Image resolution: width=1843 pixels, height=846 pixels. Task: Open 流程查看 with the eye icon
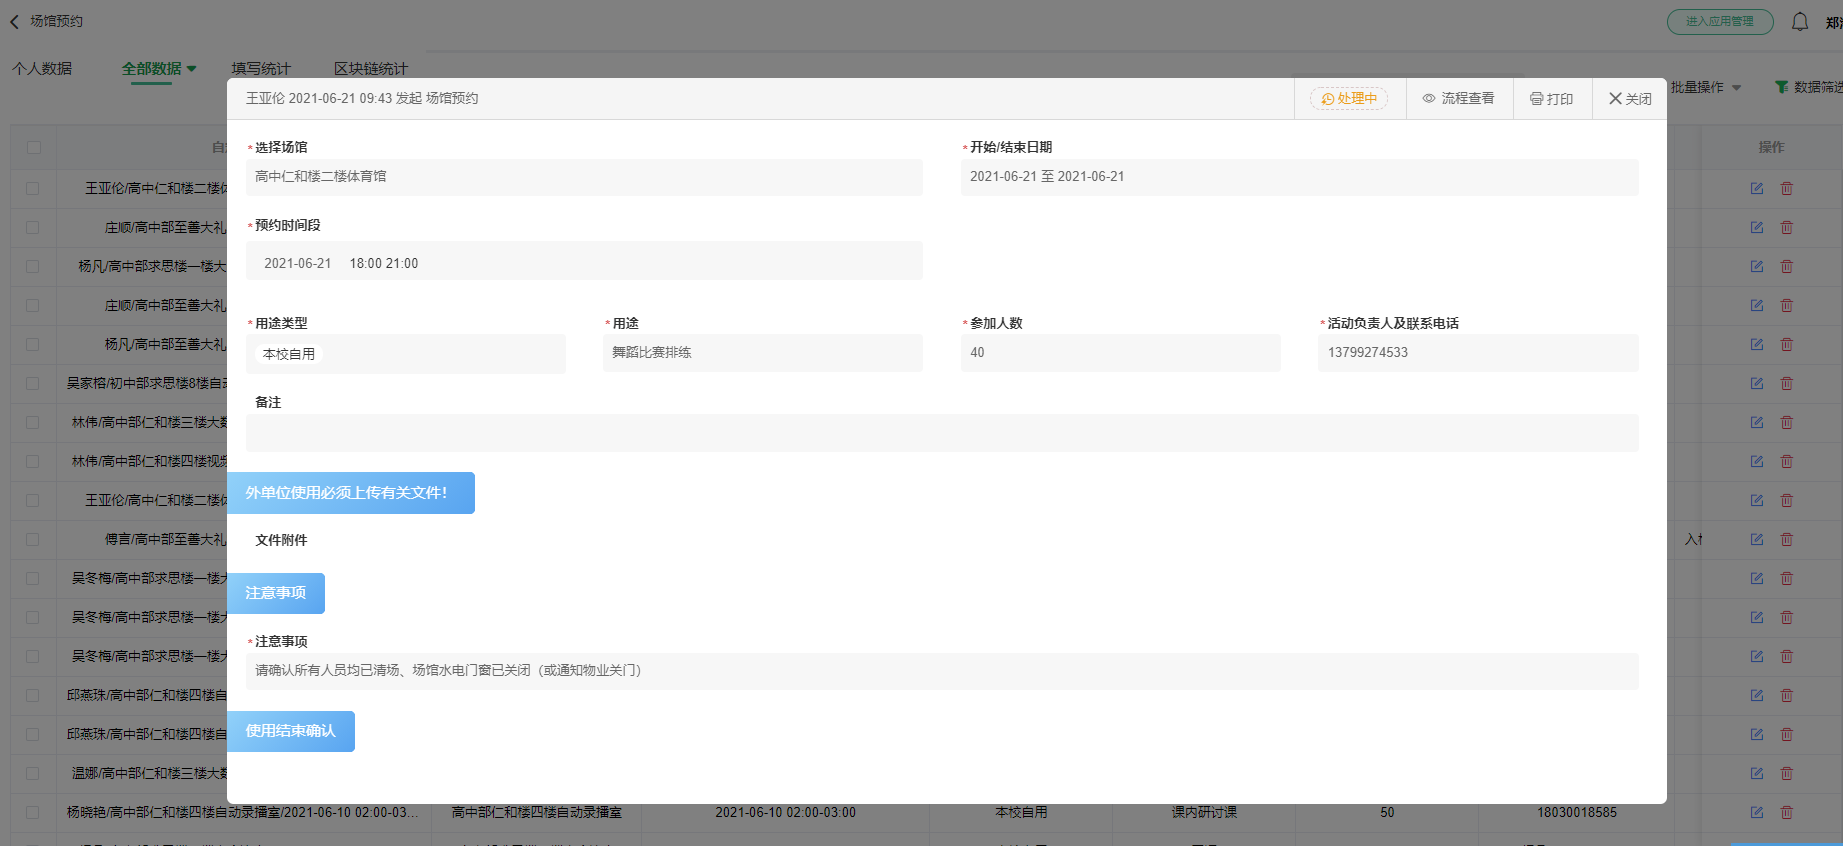(1458, 98)
